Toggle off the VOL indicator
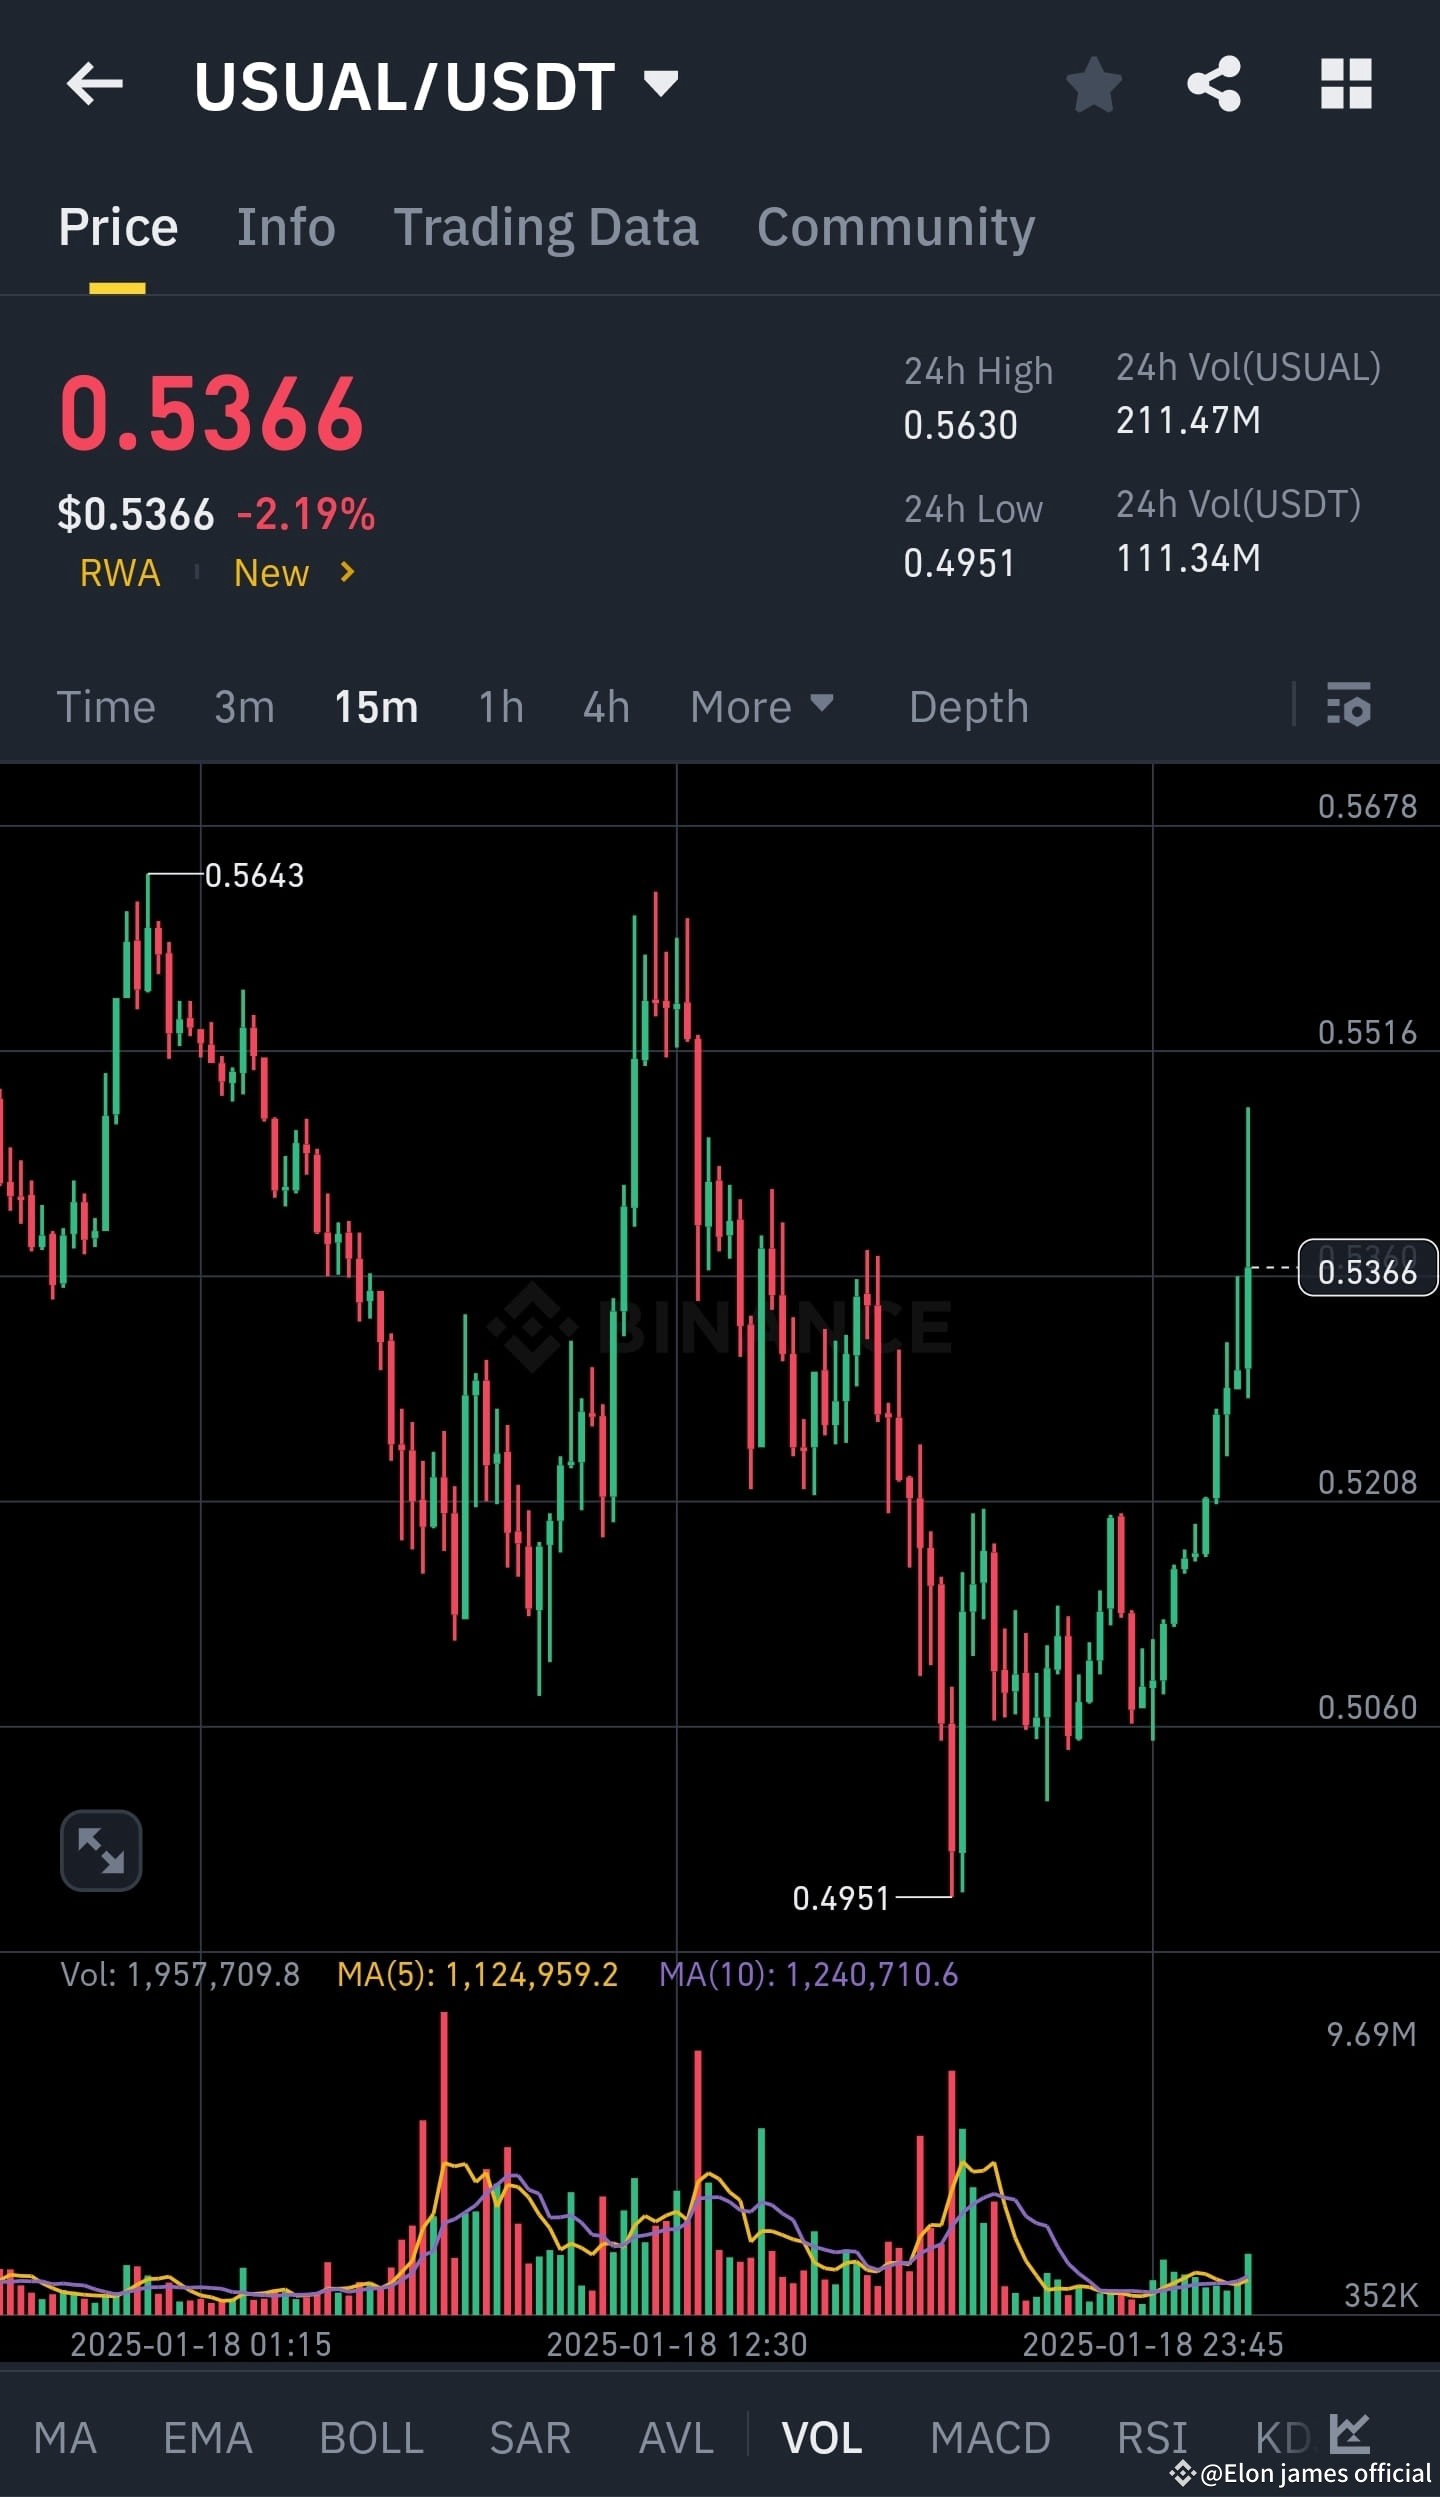Viewport: 1440px width, 2497px height. pos(822,2436)
